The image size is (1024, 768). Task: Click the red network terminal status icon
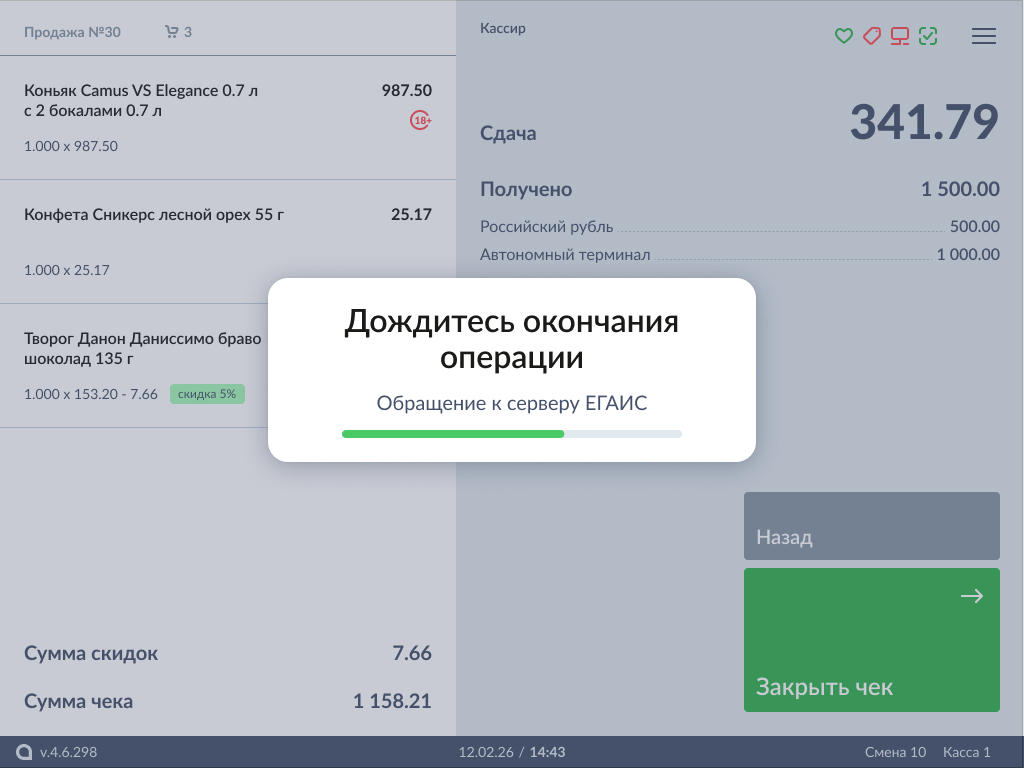coord(900,37)
